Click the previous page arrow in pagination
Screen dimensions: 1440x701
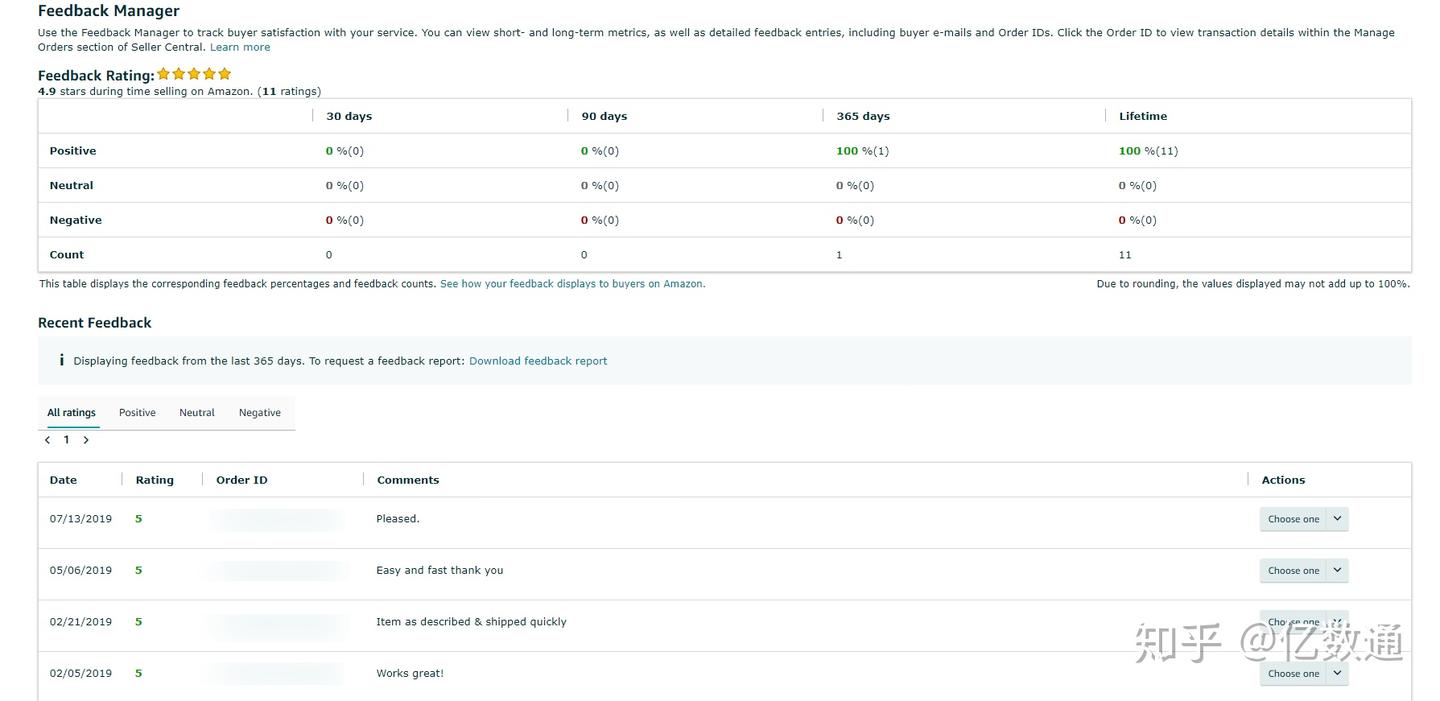coord(47,440)
